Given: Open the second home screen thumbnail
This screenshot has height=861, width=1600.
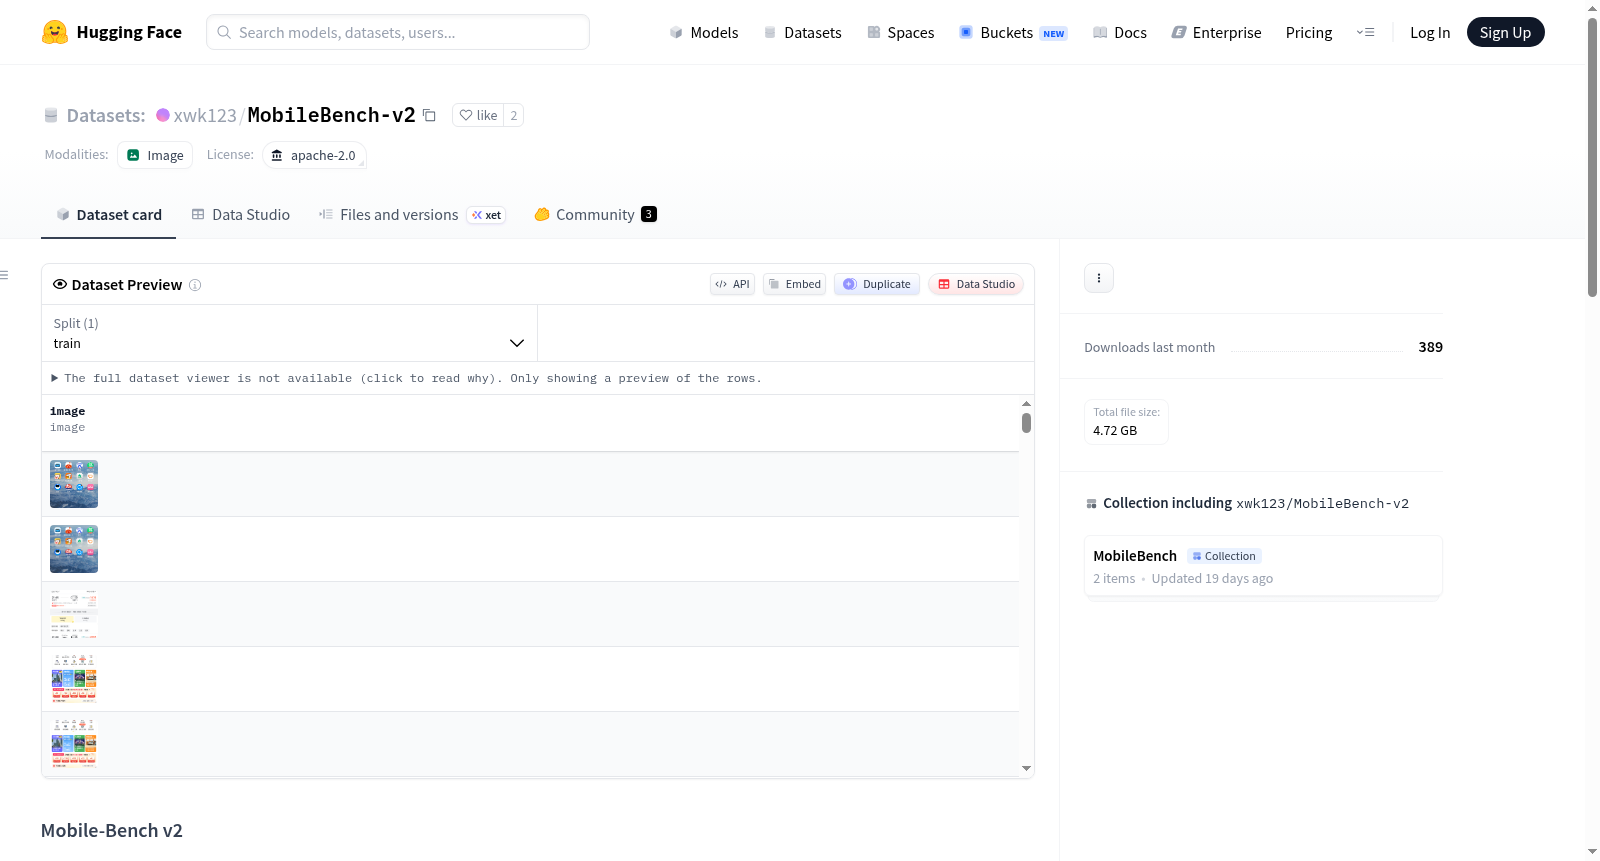Looking at the screenshot, I should (x=74, y=549).
